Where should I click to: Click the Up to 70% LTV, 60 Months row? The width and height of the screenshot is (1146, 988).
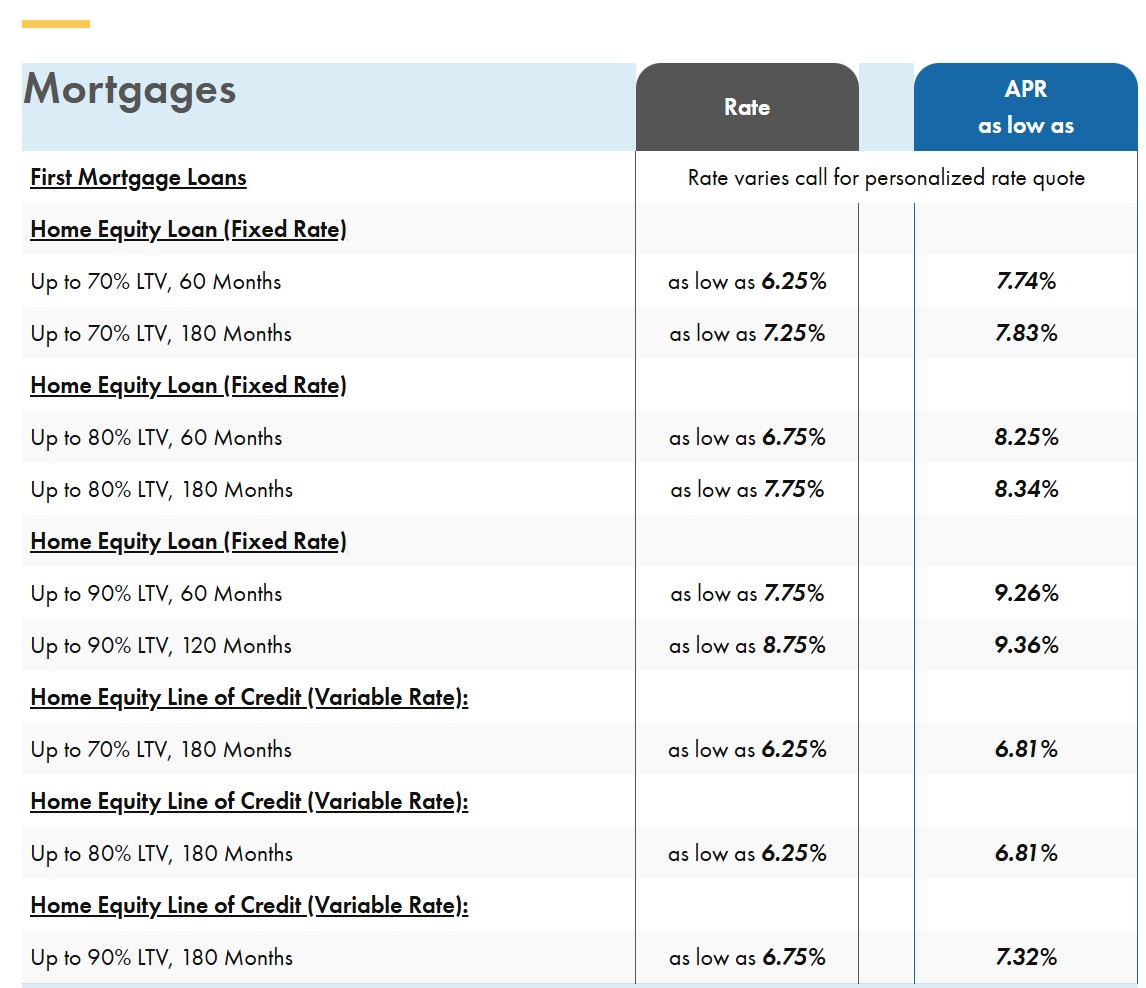156,282
